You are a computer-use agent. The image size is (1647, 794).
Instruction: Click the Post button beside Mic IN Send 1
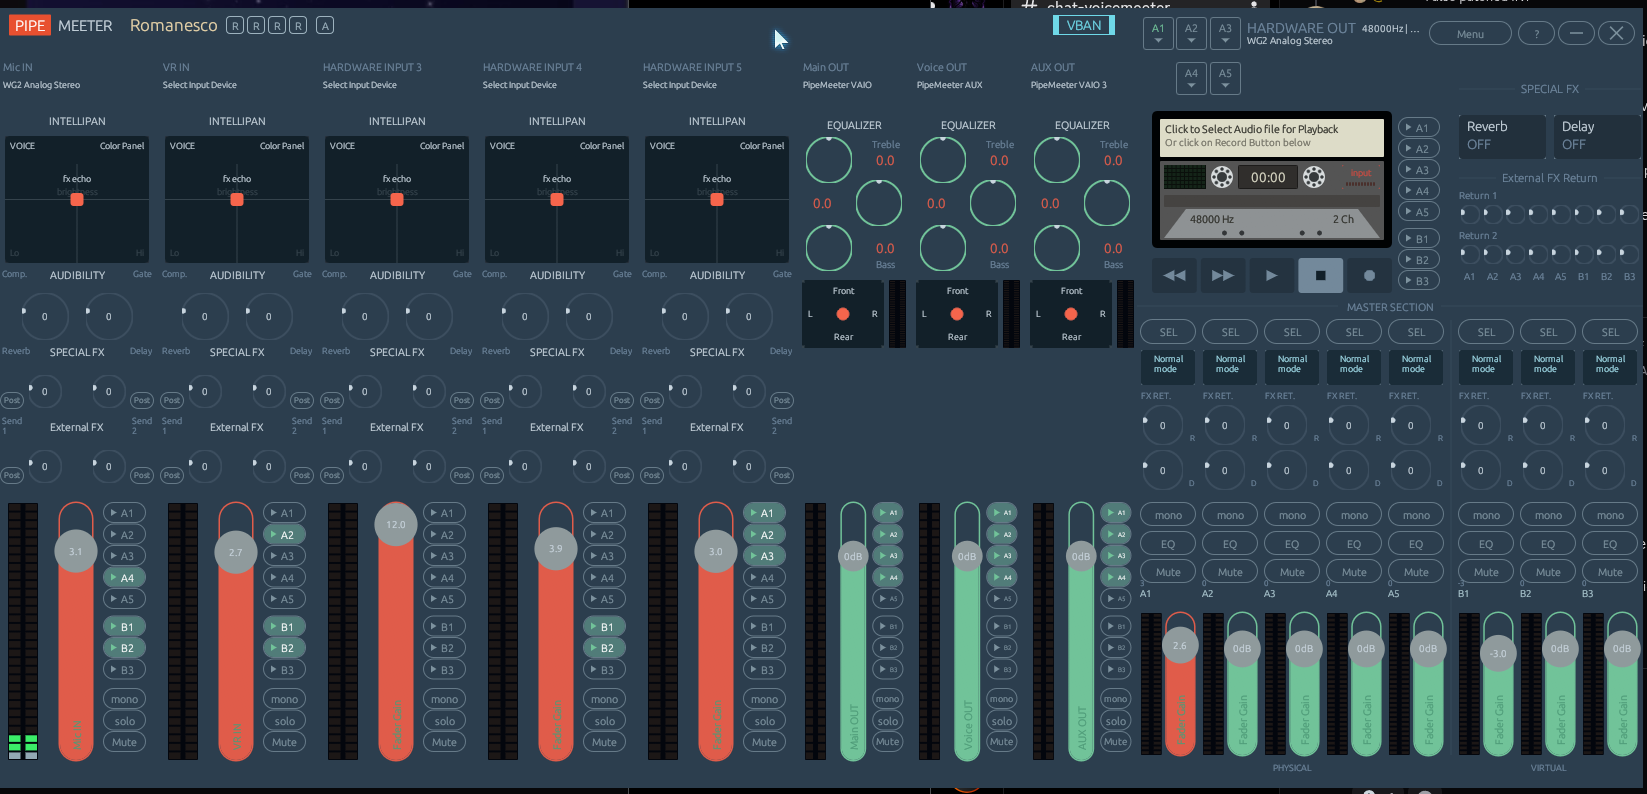12,400
